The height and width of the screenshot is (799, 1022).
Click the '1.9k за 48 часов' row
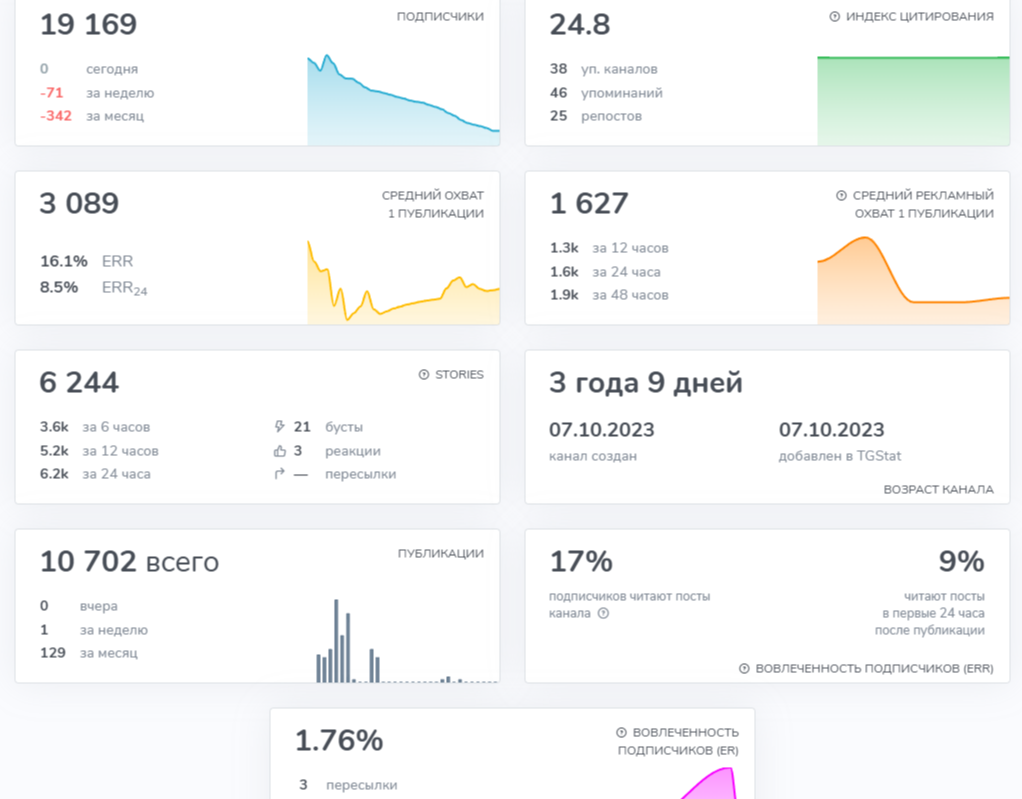pos(609,295)
